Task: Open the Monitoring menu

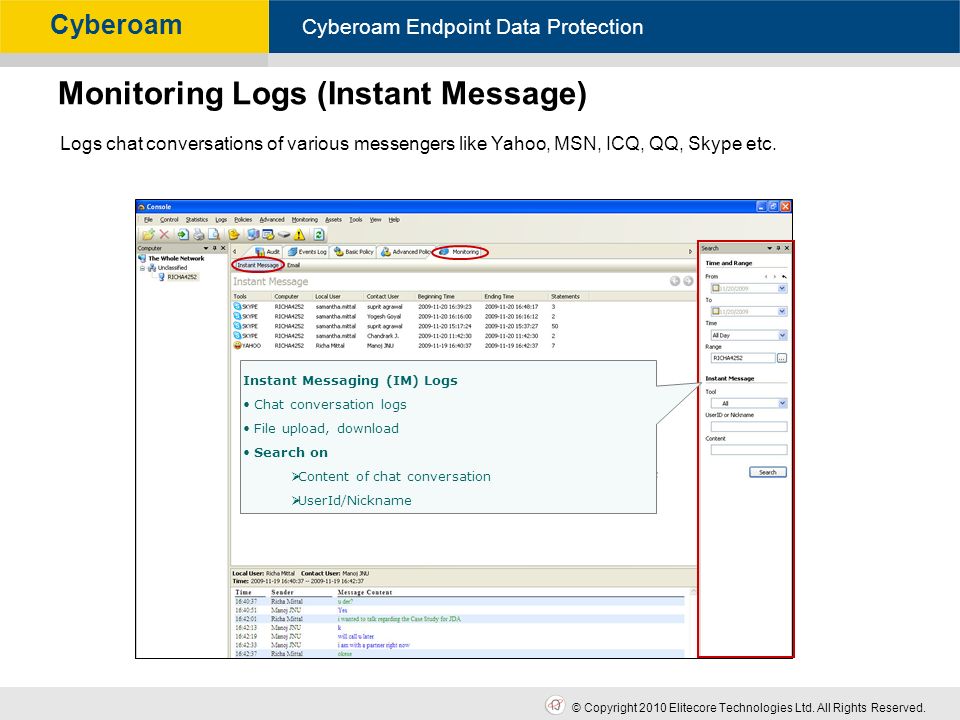Action: pyautogui.click(x=305, y=220)
